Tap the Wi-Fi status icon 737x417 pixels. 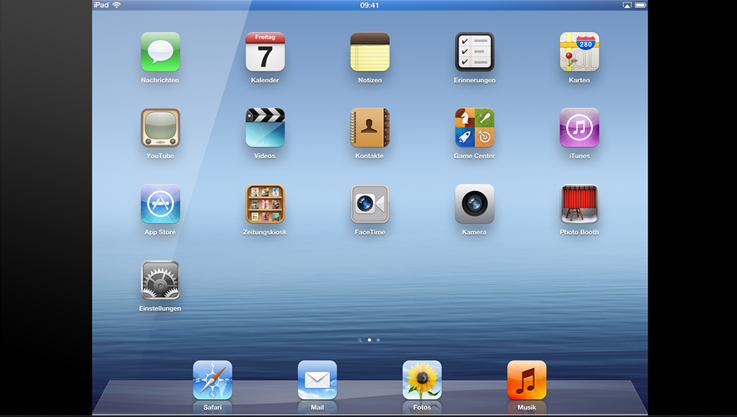[x=117, y=5]
